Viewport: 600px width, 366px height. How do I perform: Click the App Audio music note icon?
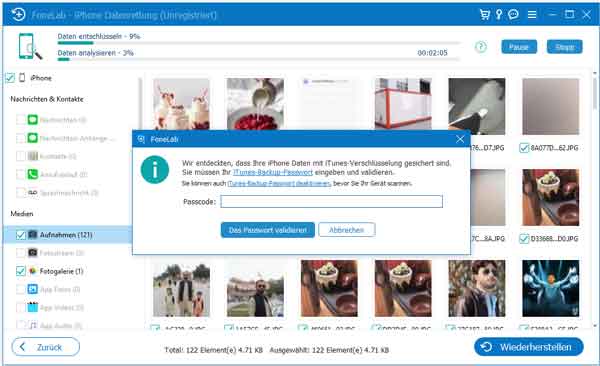click(x=33, y=325)
